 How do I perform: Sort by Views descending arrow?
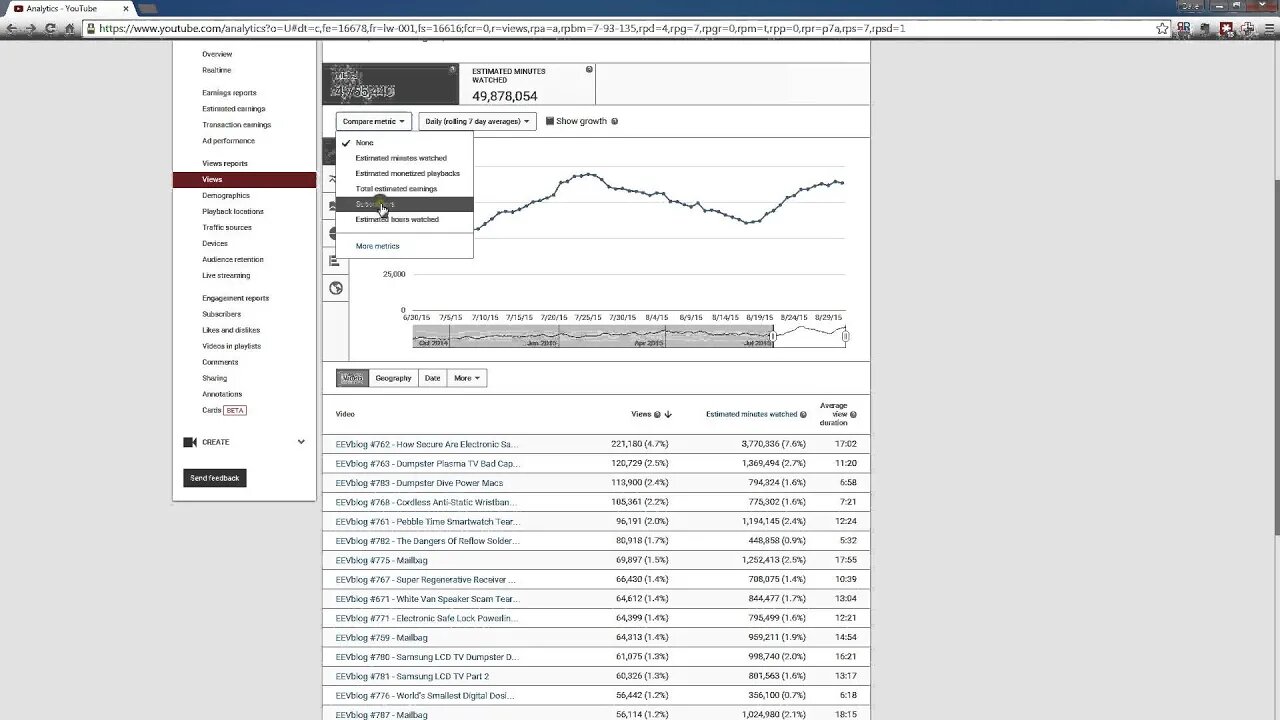point(668,414)
